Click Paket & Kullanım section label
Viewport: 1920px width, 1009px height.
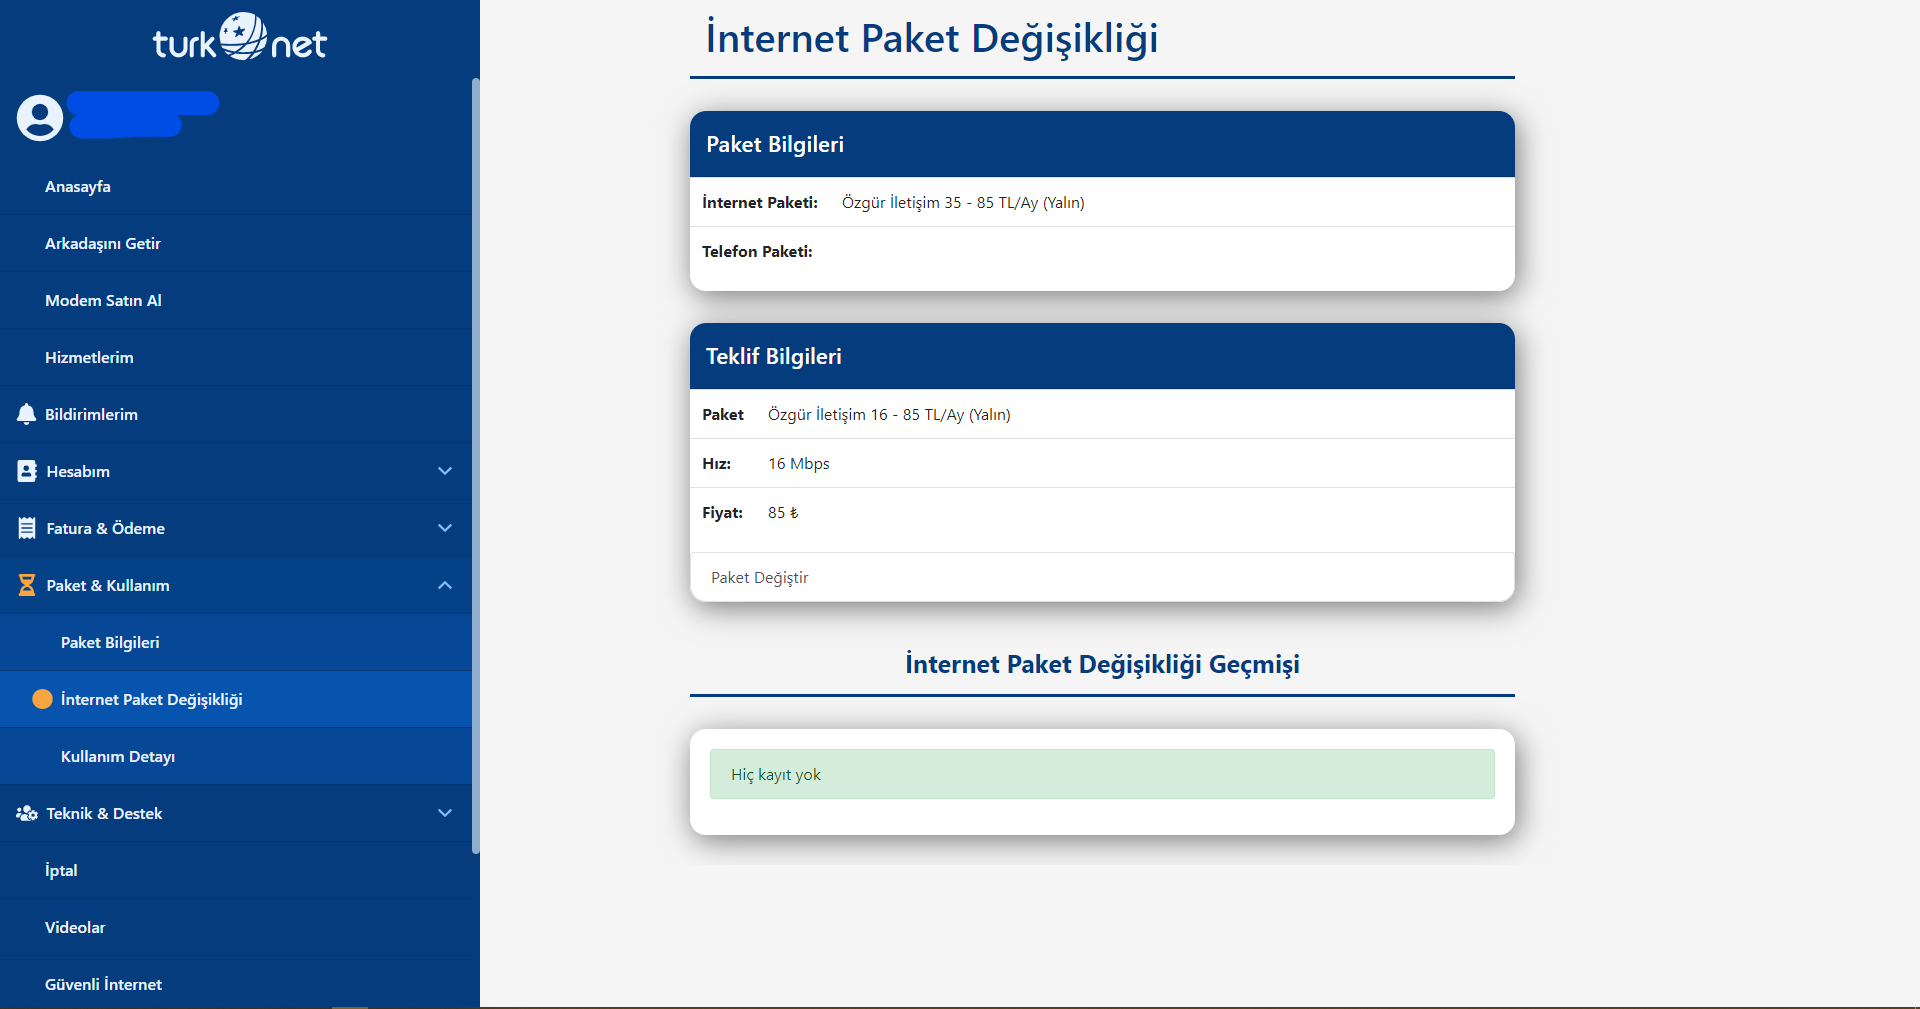(108, 586)
